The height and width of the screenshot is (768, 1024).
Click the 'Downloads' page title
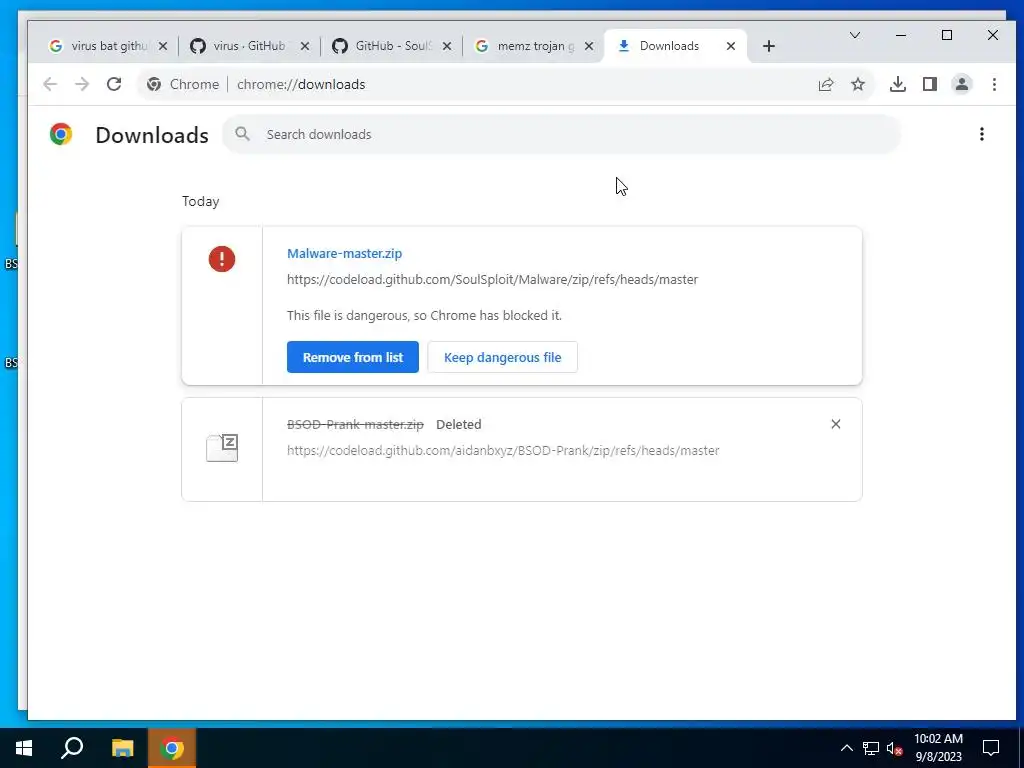coord(152,135)
